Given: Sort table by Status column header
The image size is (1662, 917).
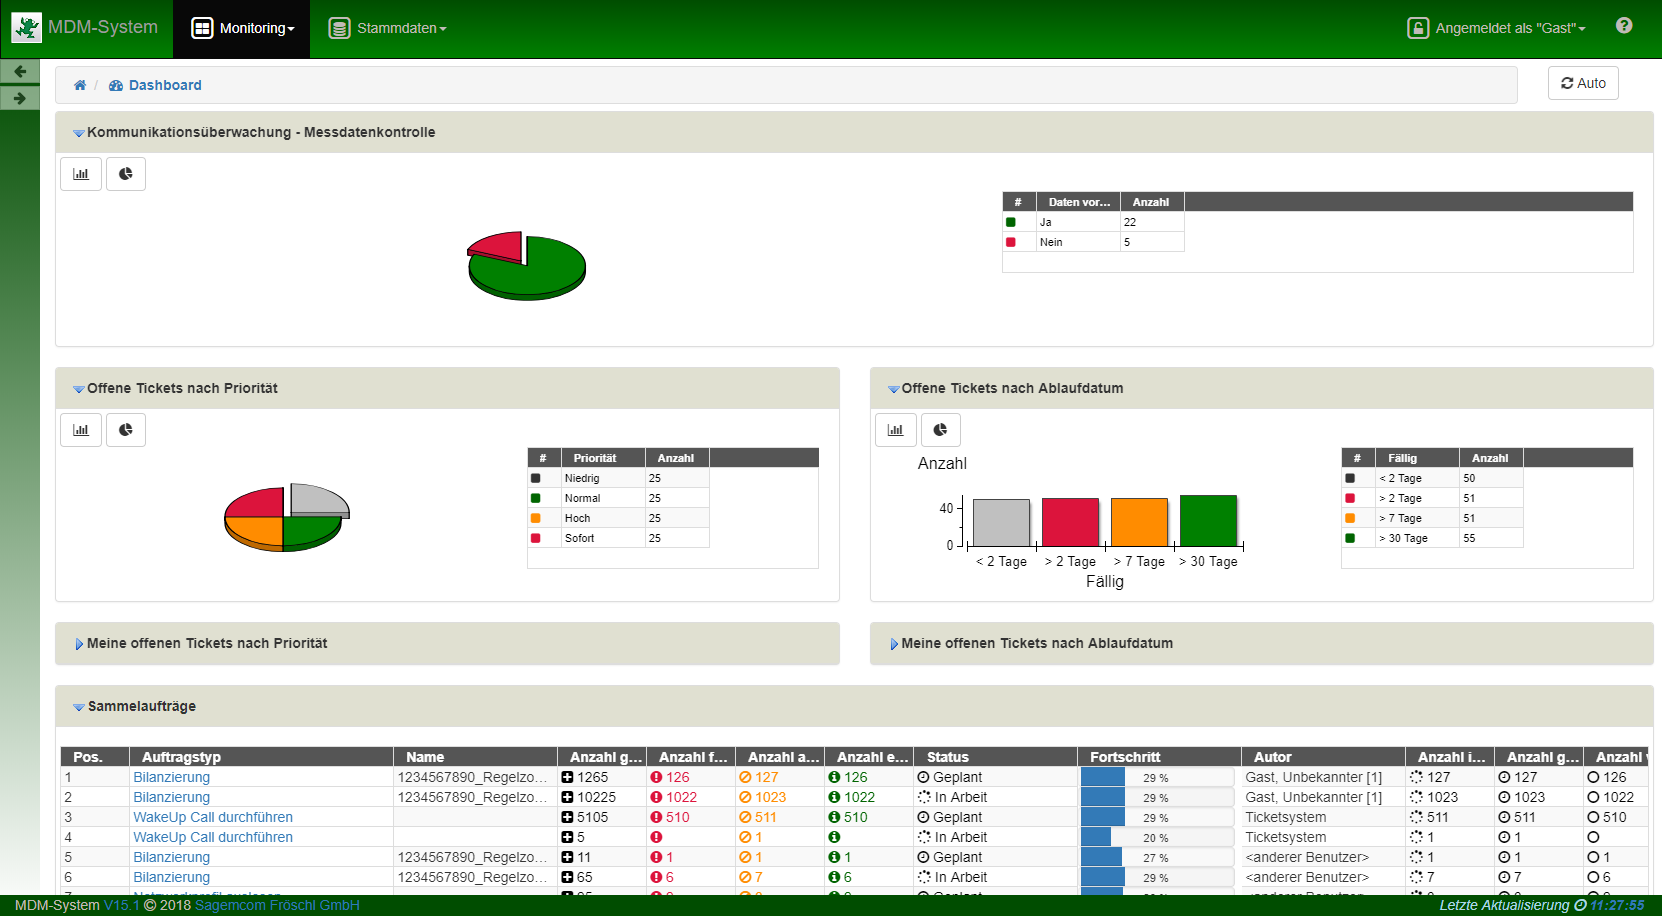Looking at the screenshot, I should [x=996, y=757].
